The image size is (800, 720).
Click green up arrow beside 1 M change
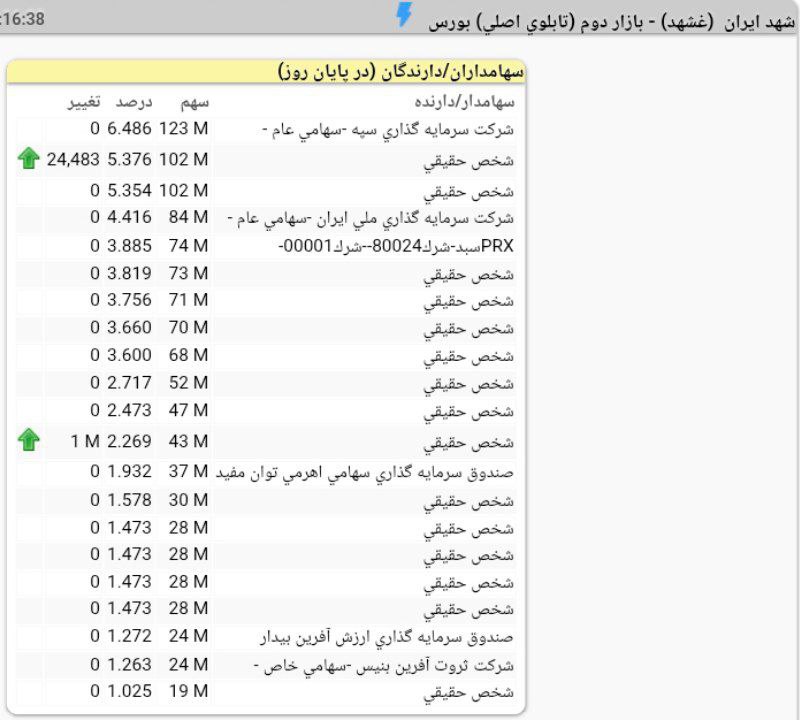pos(29,440)
